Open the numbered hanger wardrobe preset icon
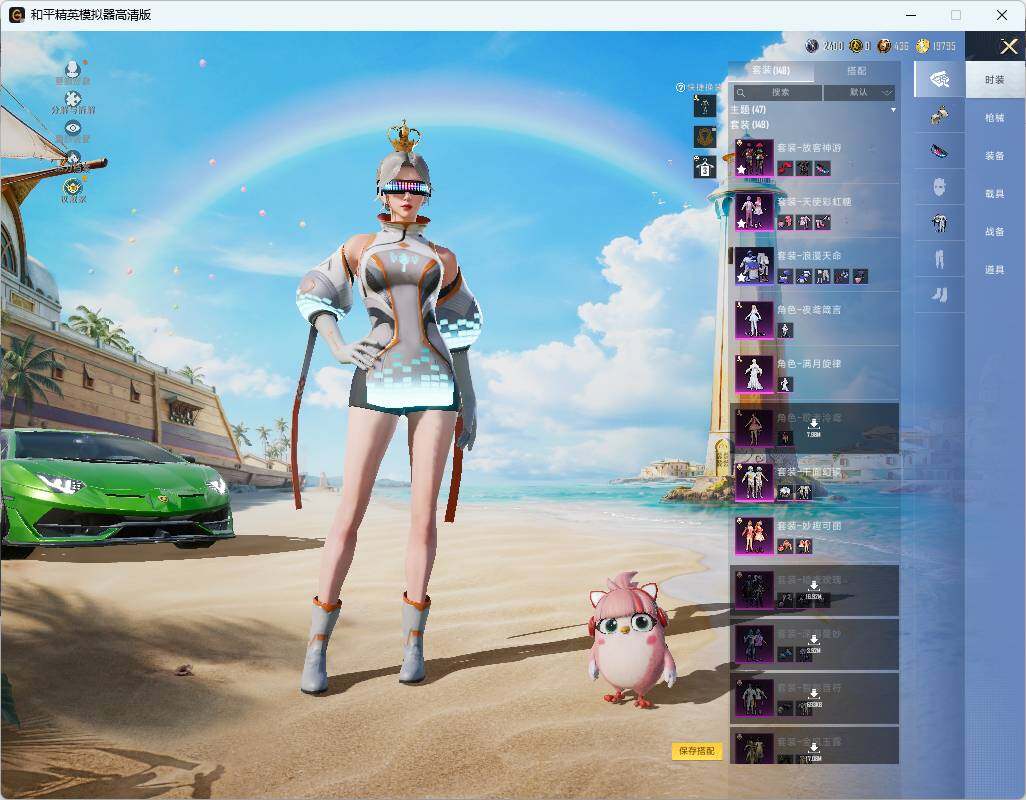 (x=704, y=167)
